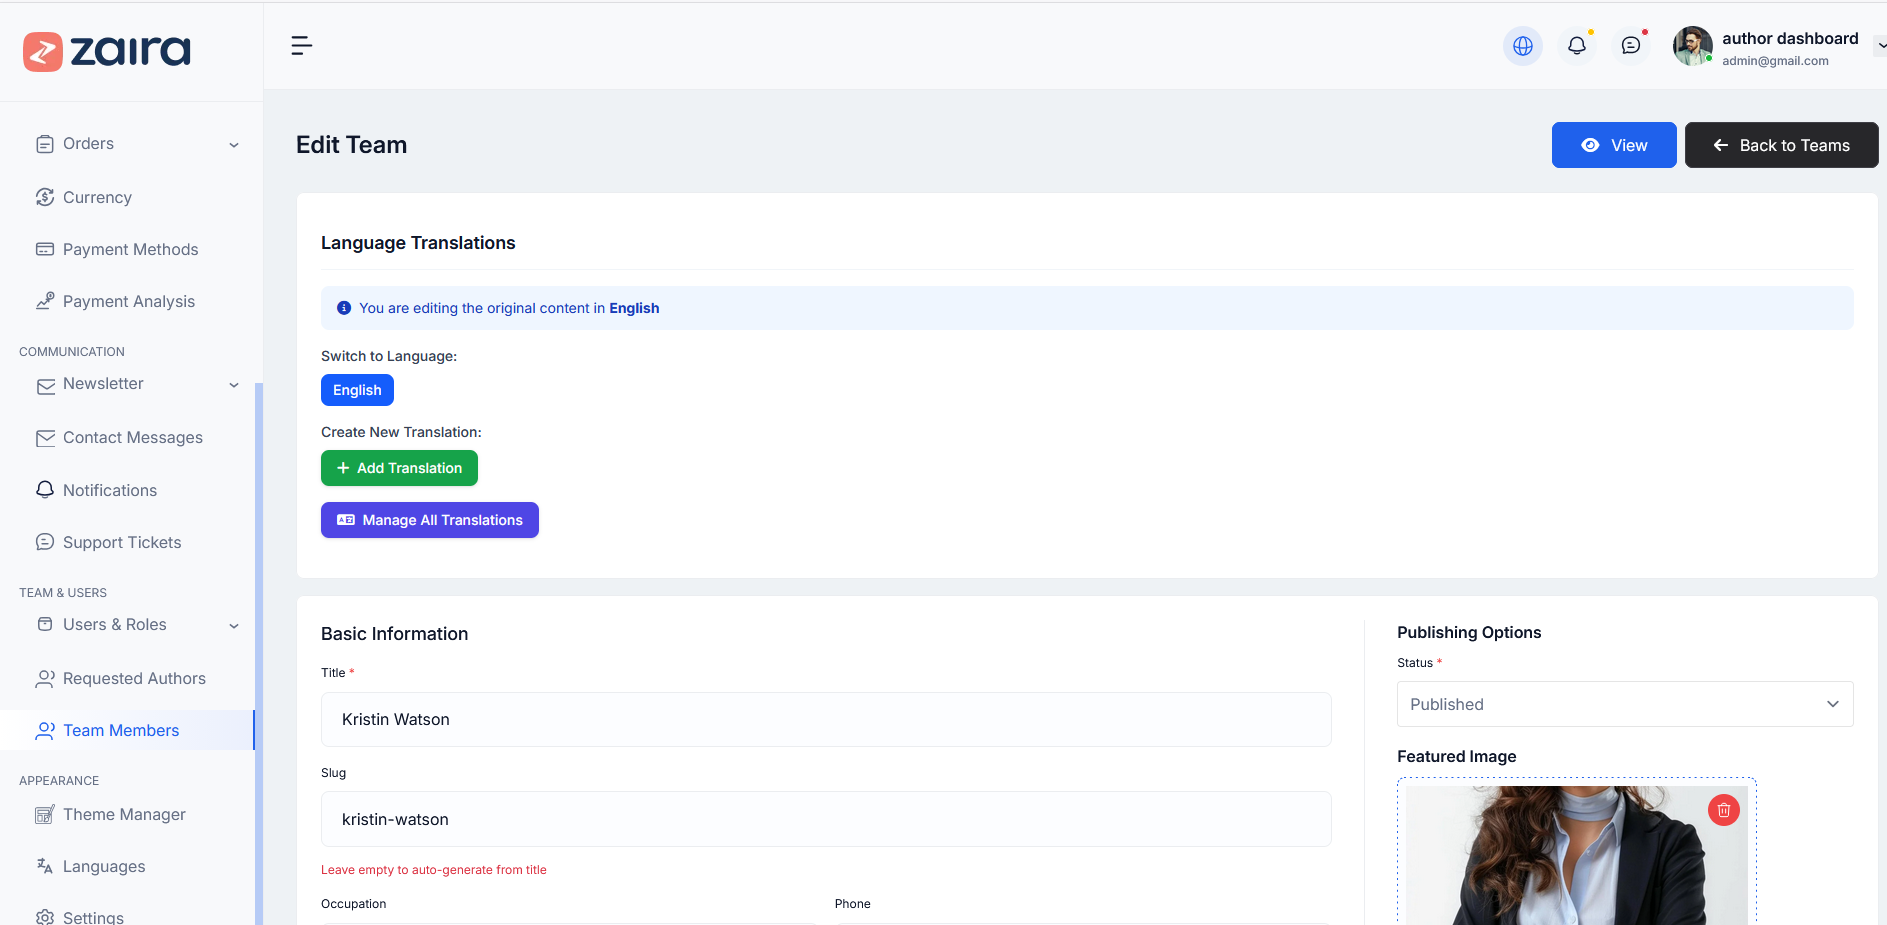The width and height of the screenshot is (1887, 925).
Task: Open the notifications bell in header
Action: pos(1576,46)
